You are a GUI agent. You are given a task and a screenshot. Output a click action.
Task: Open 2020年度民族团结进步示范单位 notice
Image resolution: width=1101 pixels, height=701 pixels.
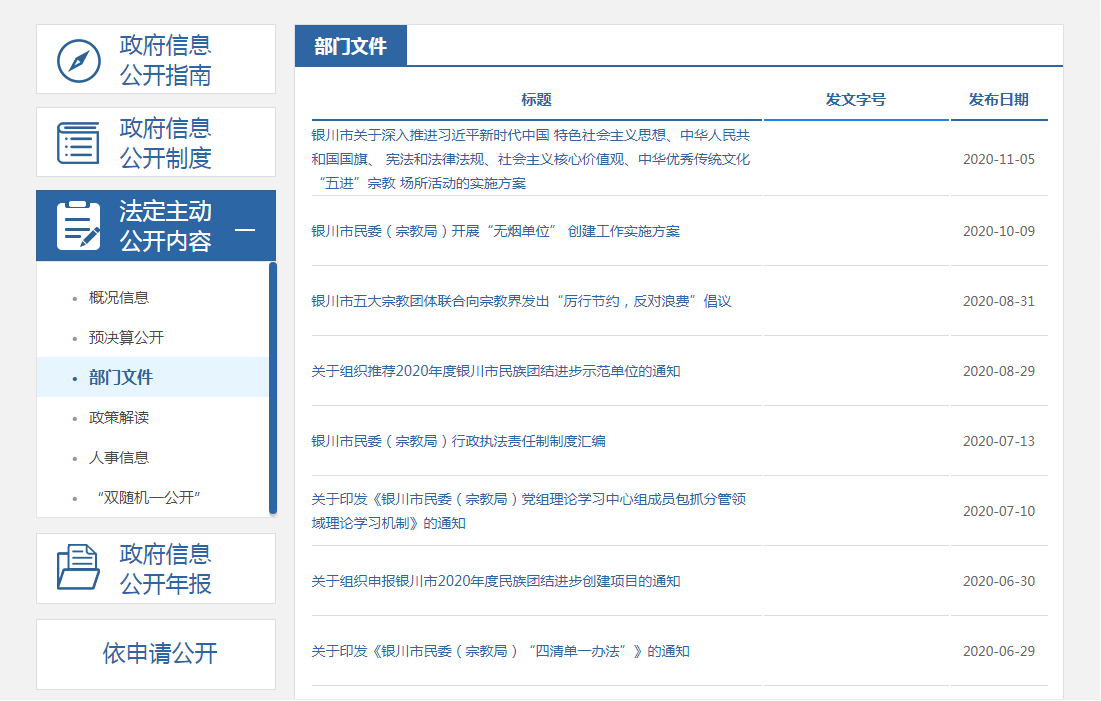point(496,371)
